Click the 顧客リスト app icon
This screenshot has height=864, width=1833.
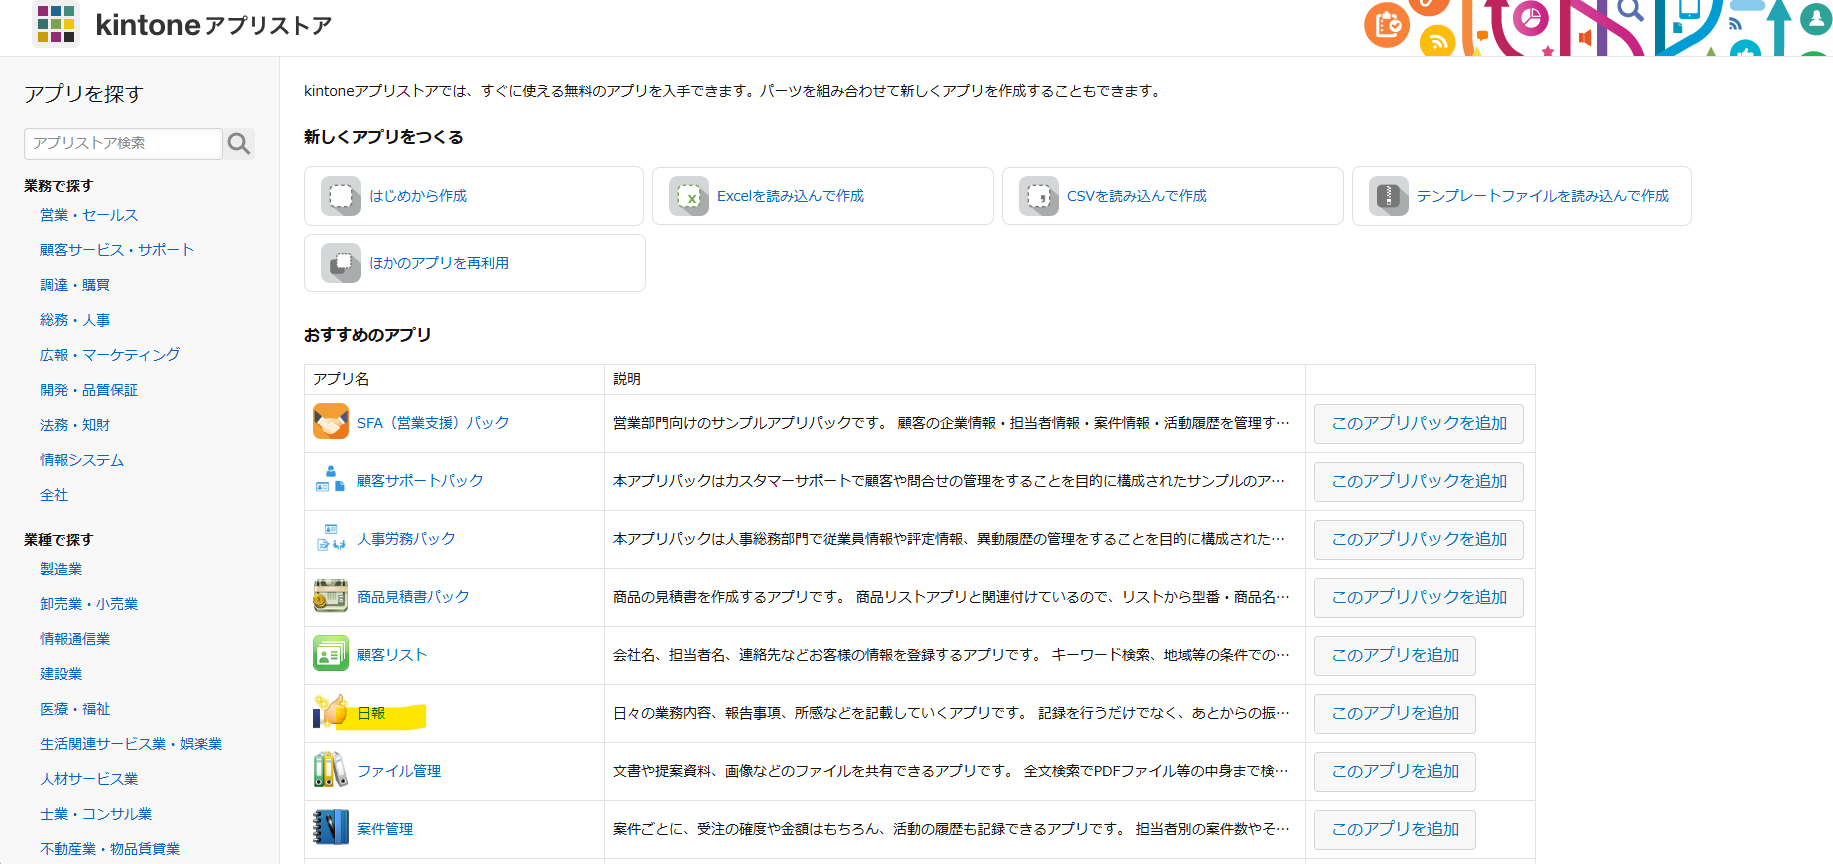coord(331,654)
